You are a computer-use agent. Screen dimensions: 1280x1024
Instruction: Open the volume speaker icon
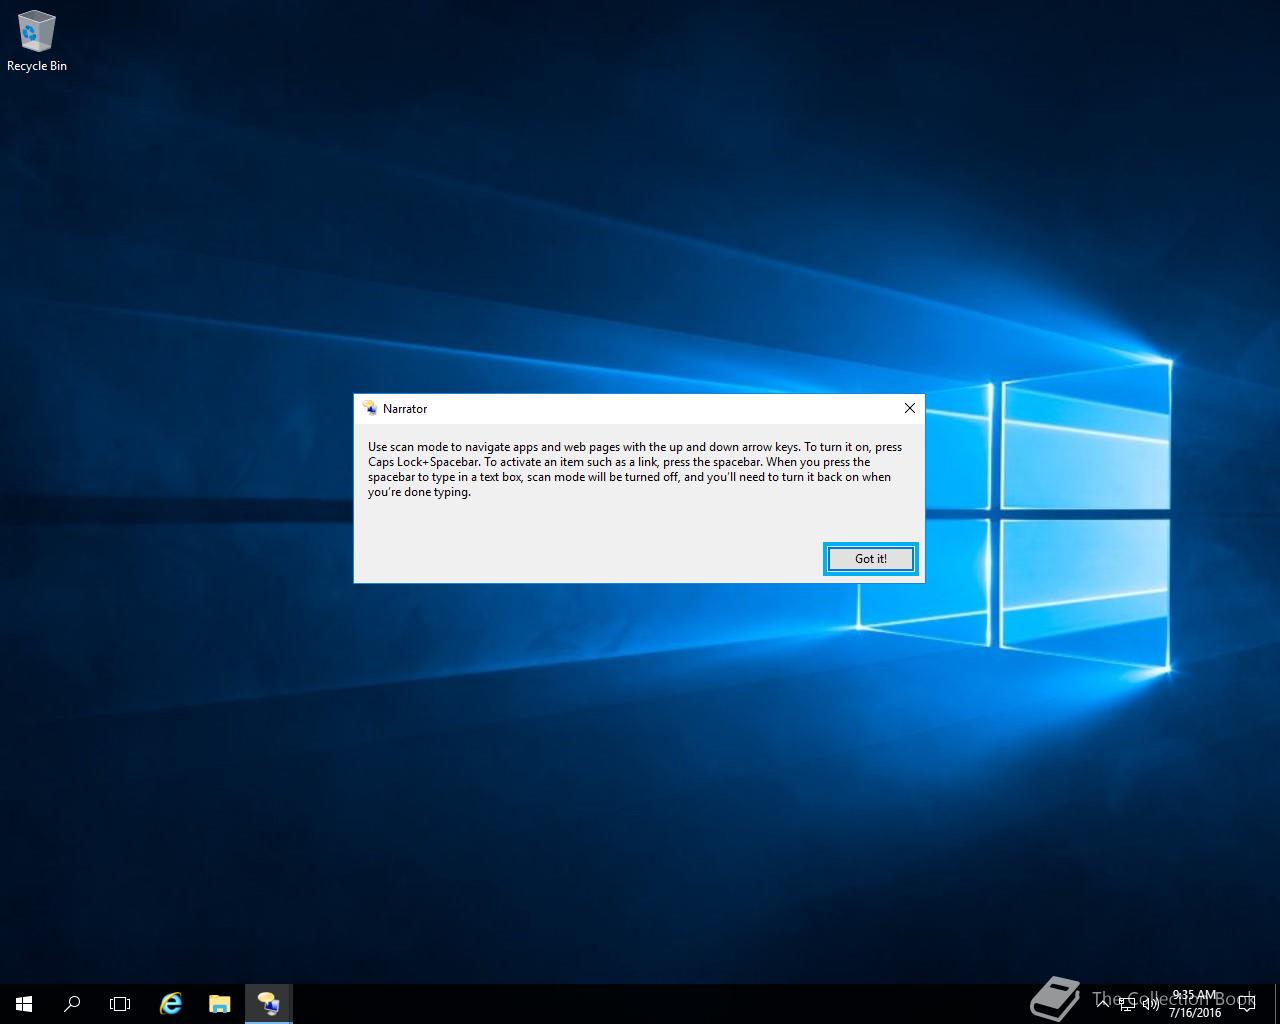coord(1151,1003)
